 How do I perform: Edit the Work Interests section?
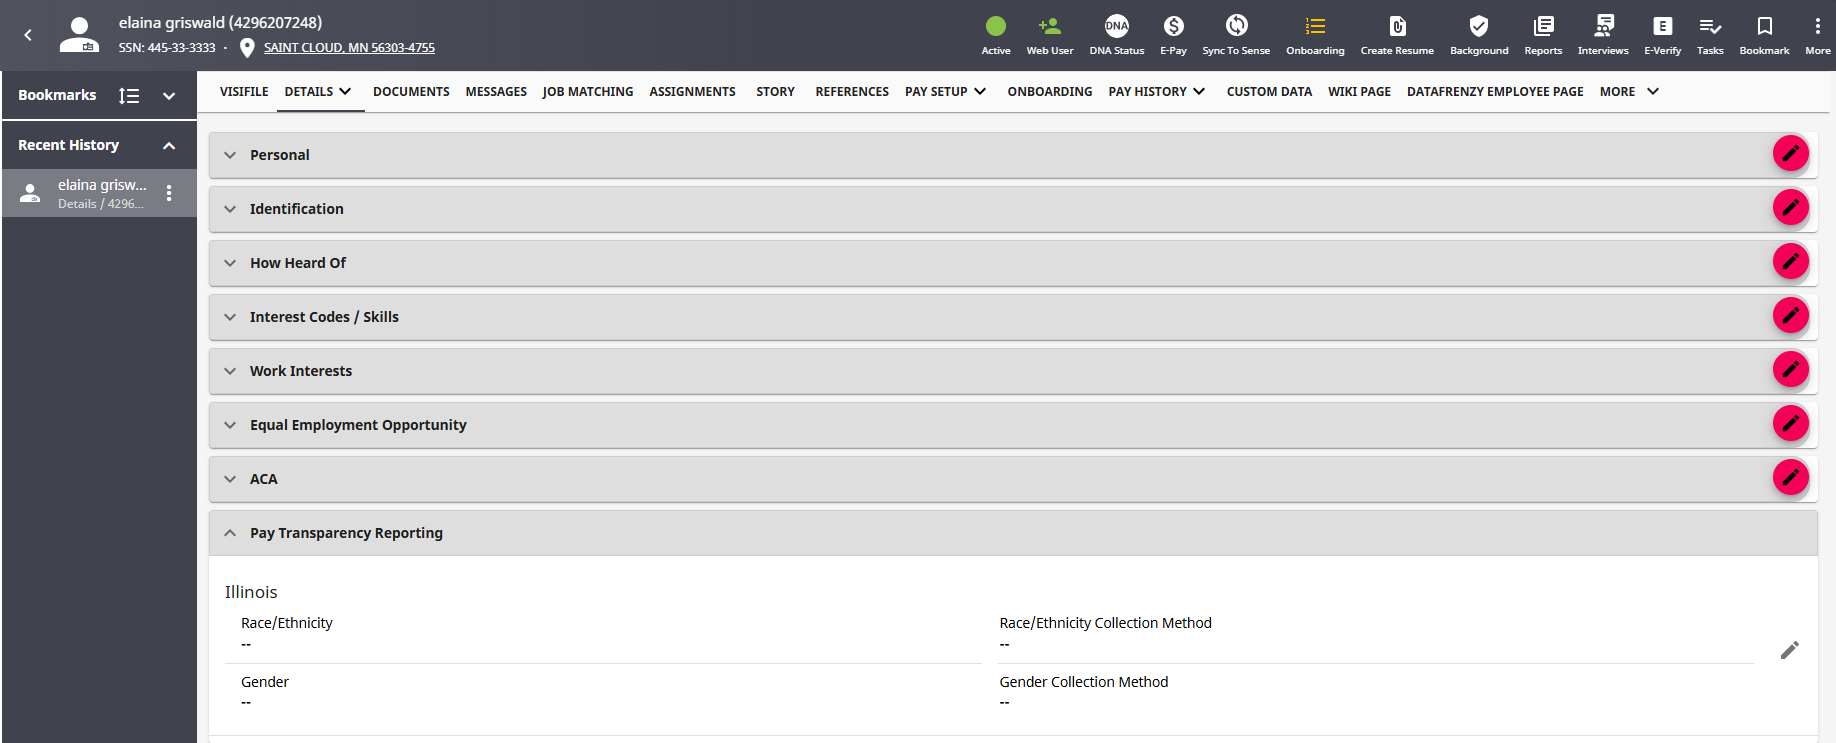(1790, 370)
